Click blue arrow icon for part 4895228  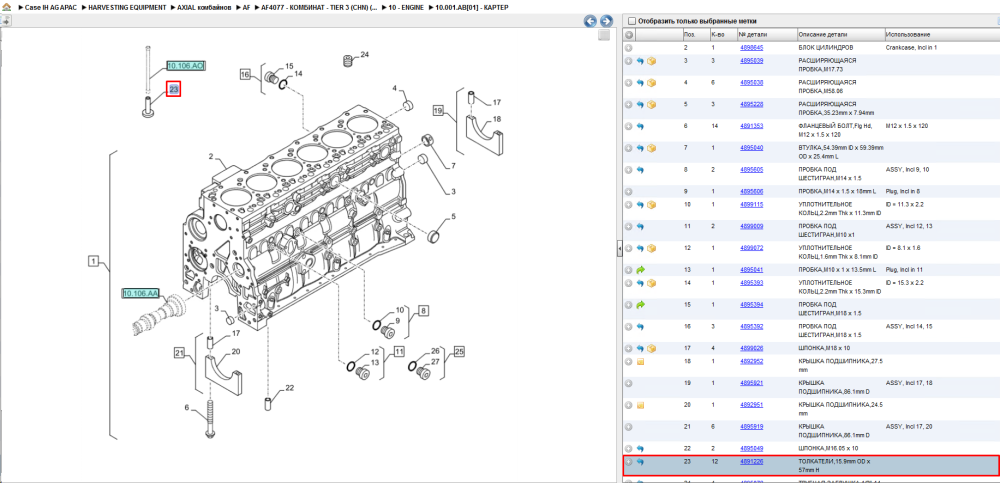(640, 105)
